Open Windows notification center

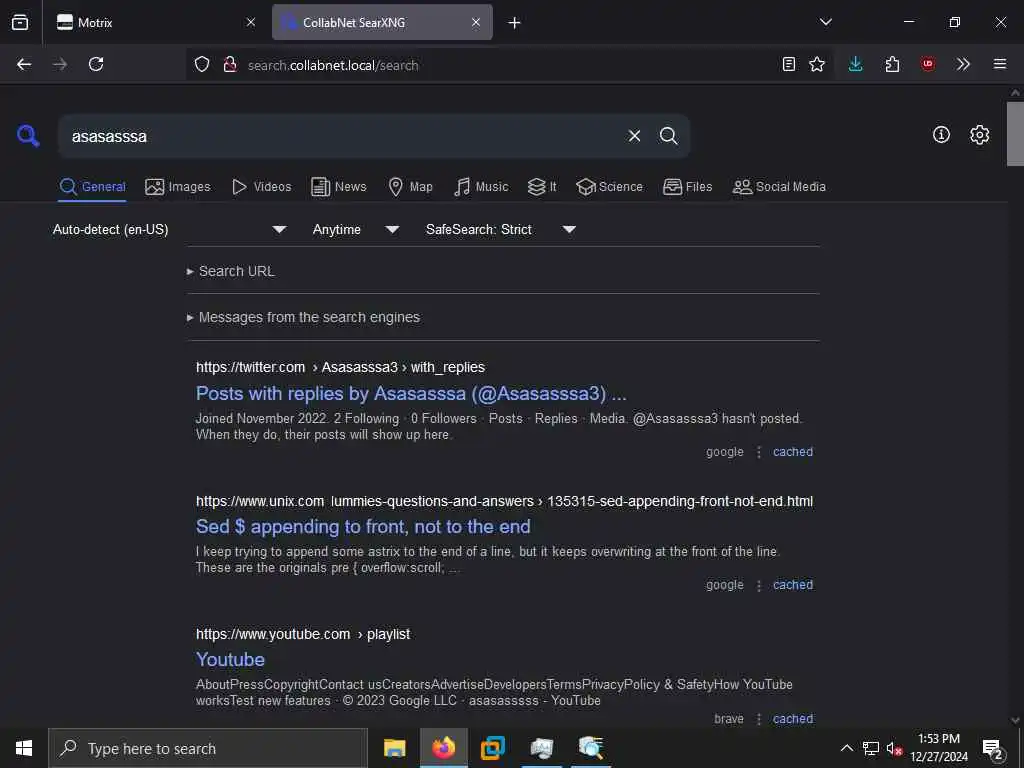coord(993,749)
